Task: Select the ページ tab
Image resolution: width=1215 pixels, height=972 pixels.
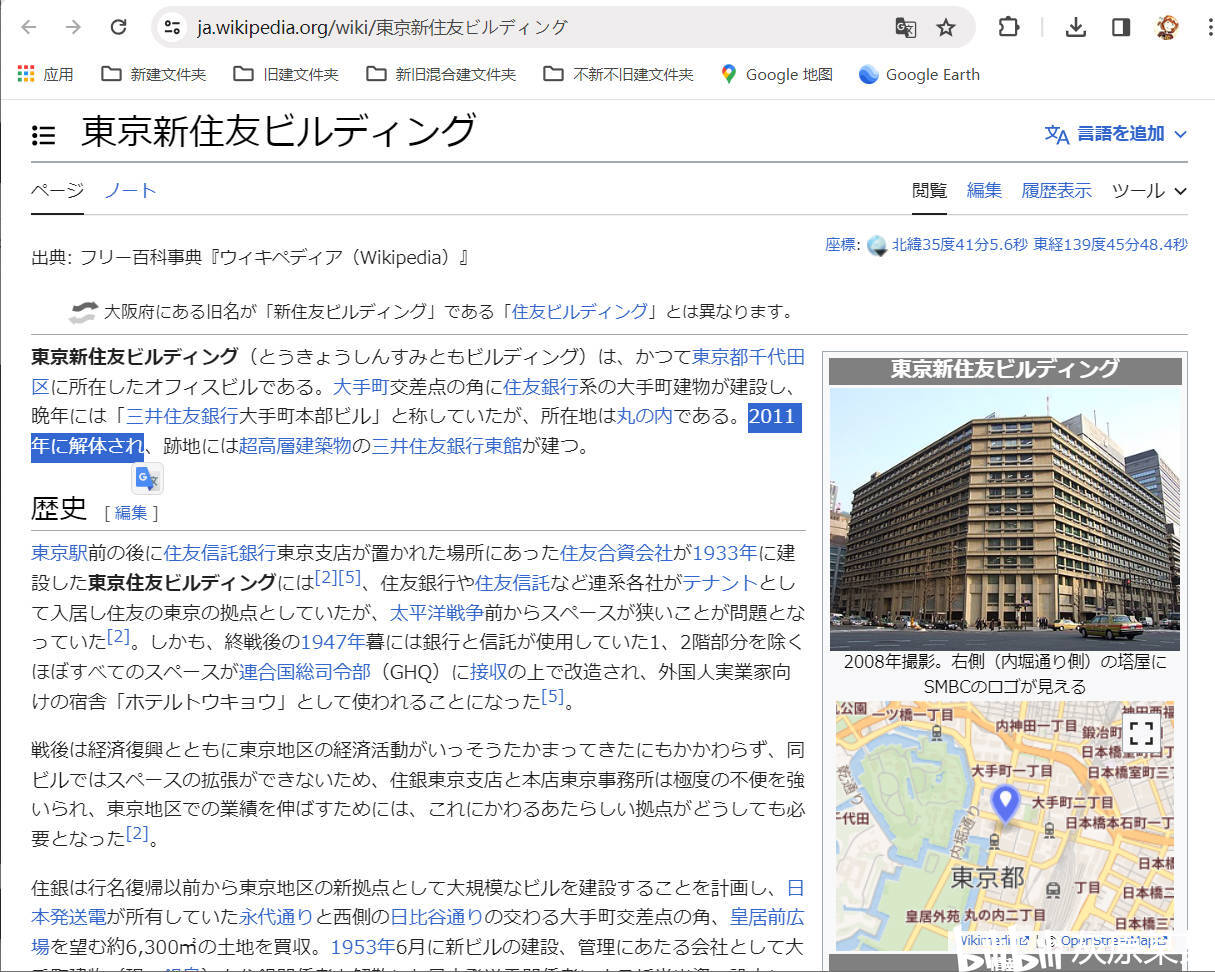Action: click(x=57, y=190)
